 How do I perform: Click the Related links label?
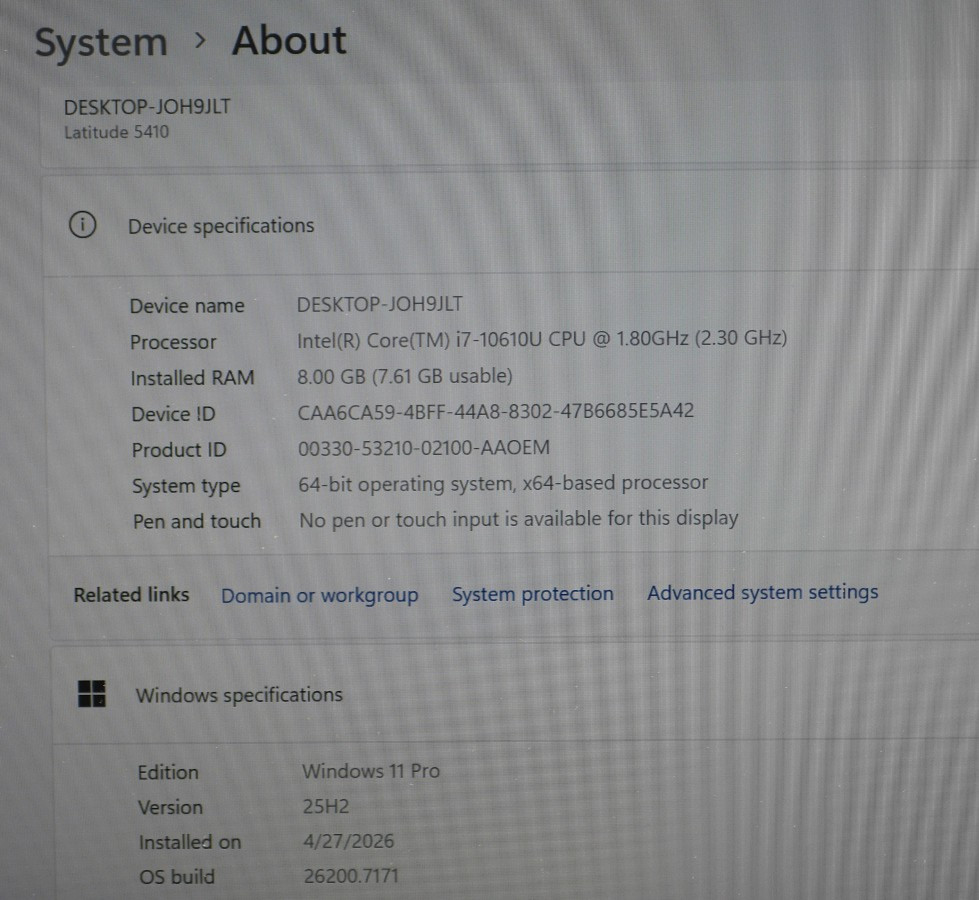pyautogui.click(x=131, y=595)
